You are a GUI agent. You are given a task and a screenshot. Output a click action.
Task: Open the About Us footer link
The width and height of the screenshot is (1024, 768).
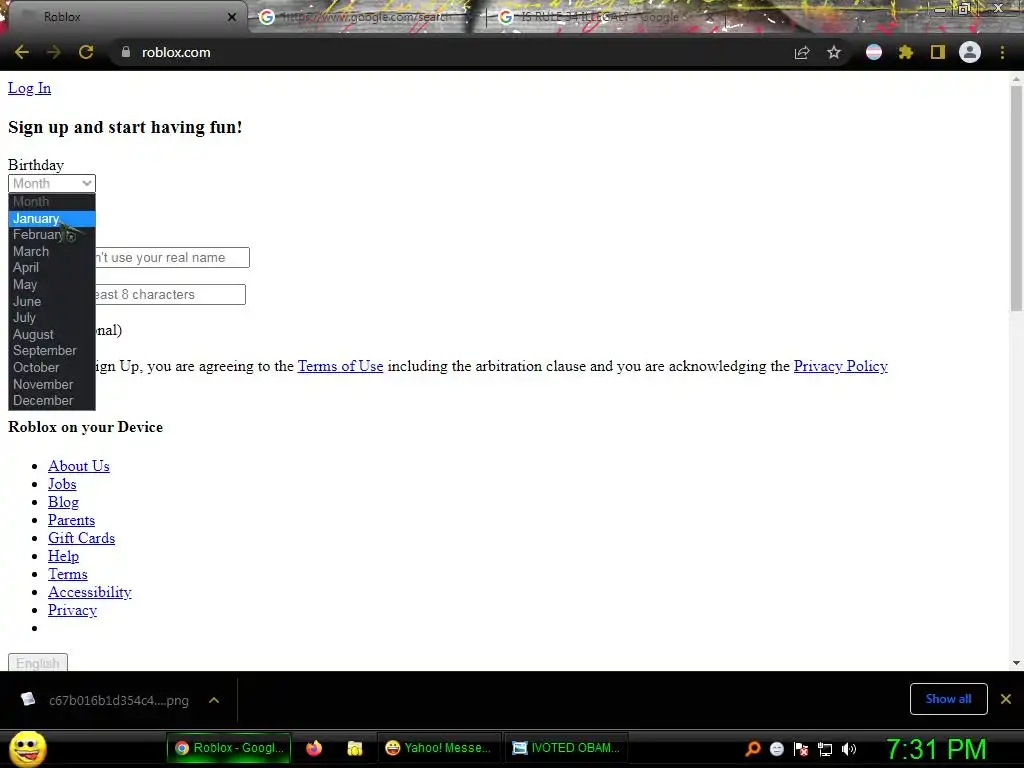tap(78, 466)
